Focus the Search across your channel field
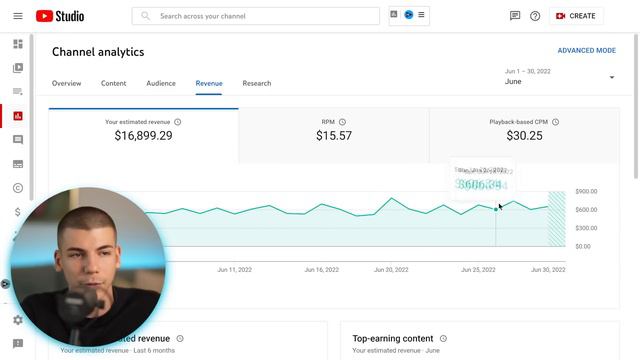 tap(256, 16)
